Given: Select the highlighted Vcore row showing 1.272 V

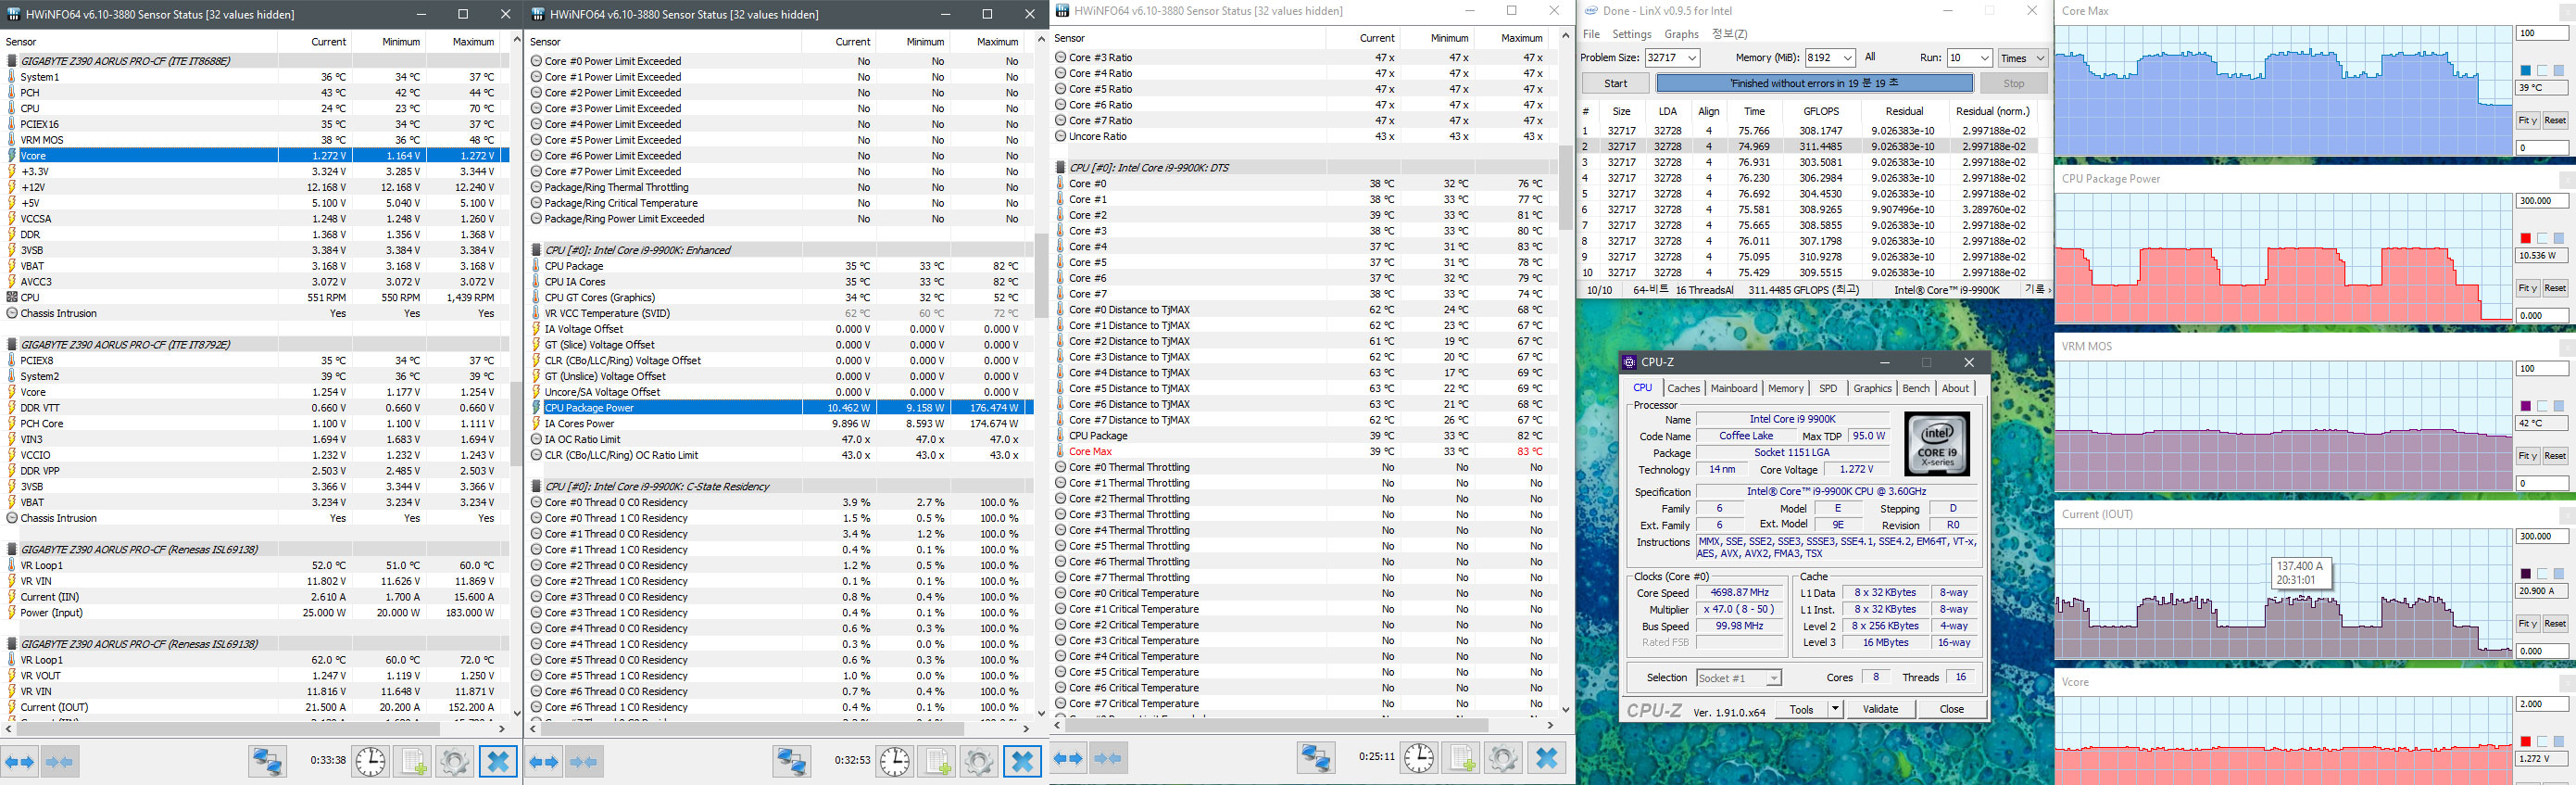Looking at the screenshot, I should 256,156.
